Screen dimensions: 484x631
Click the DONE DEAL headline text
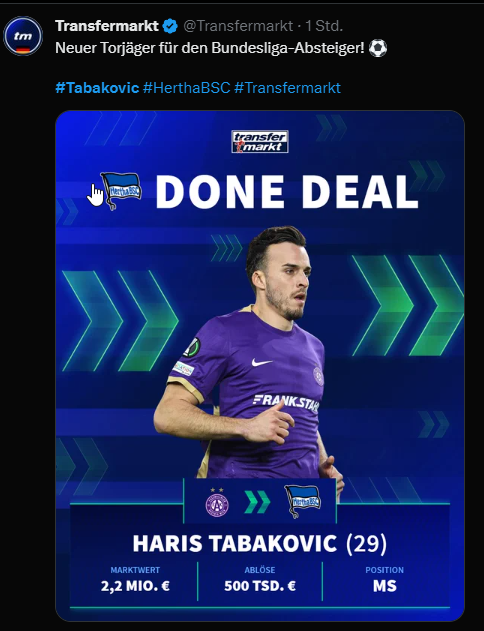287,192
